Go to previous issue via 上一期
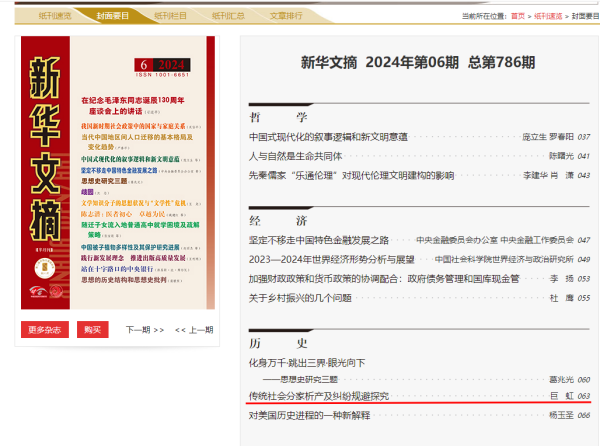 (194, 330)
